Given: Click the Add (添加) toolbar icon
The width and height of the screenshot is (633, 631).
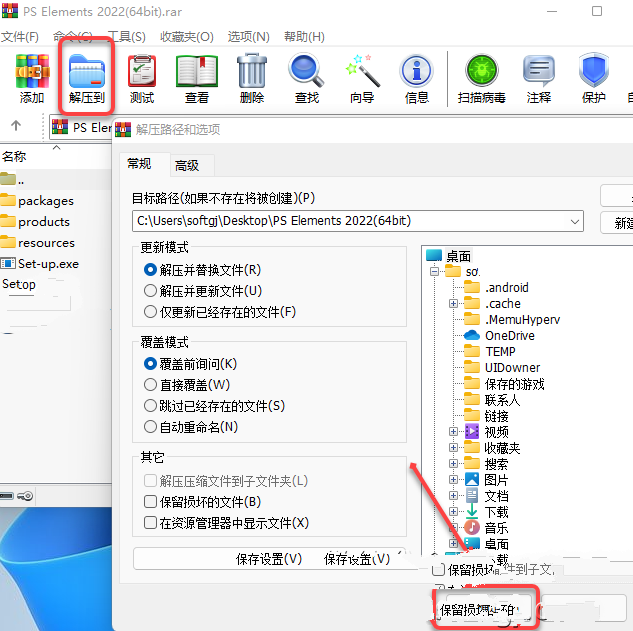Looking at the screenshot, I should pyautogui.click(x=32, y=79).
